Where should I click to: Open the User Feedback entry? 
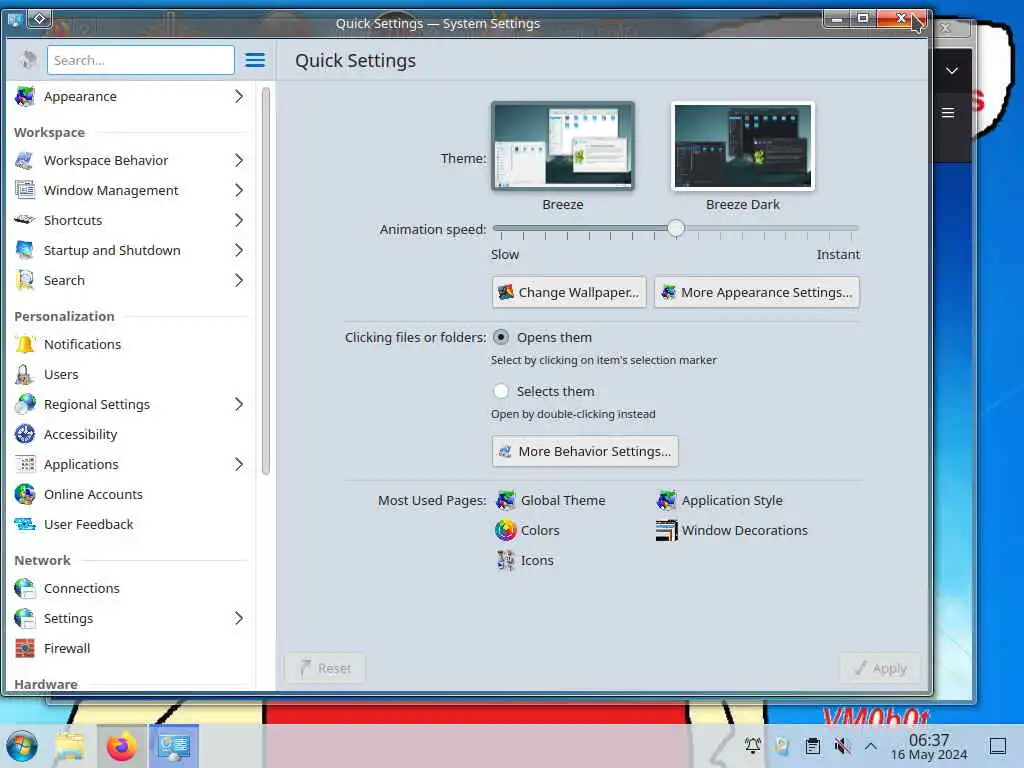click(x=131, y=524)
